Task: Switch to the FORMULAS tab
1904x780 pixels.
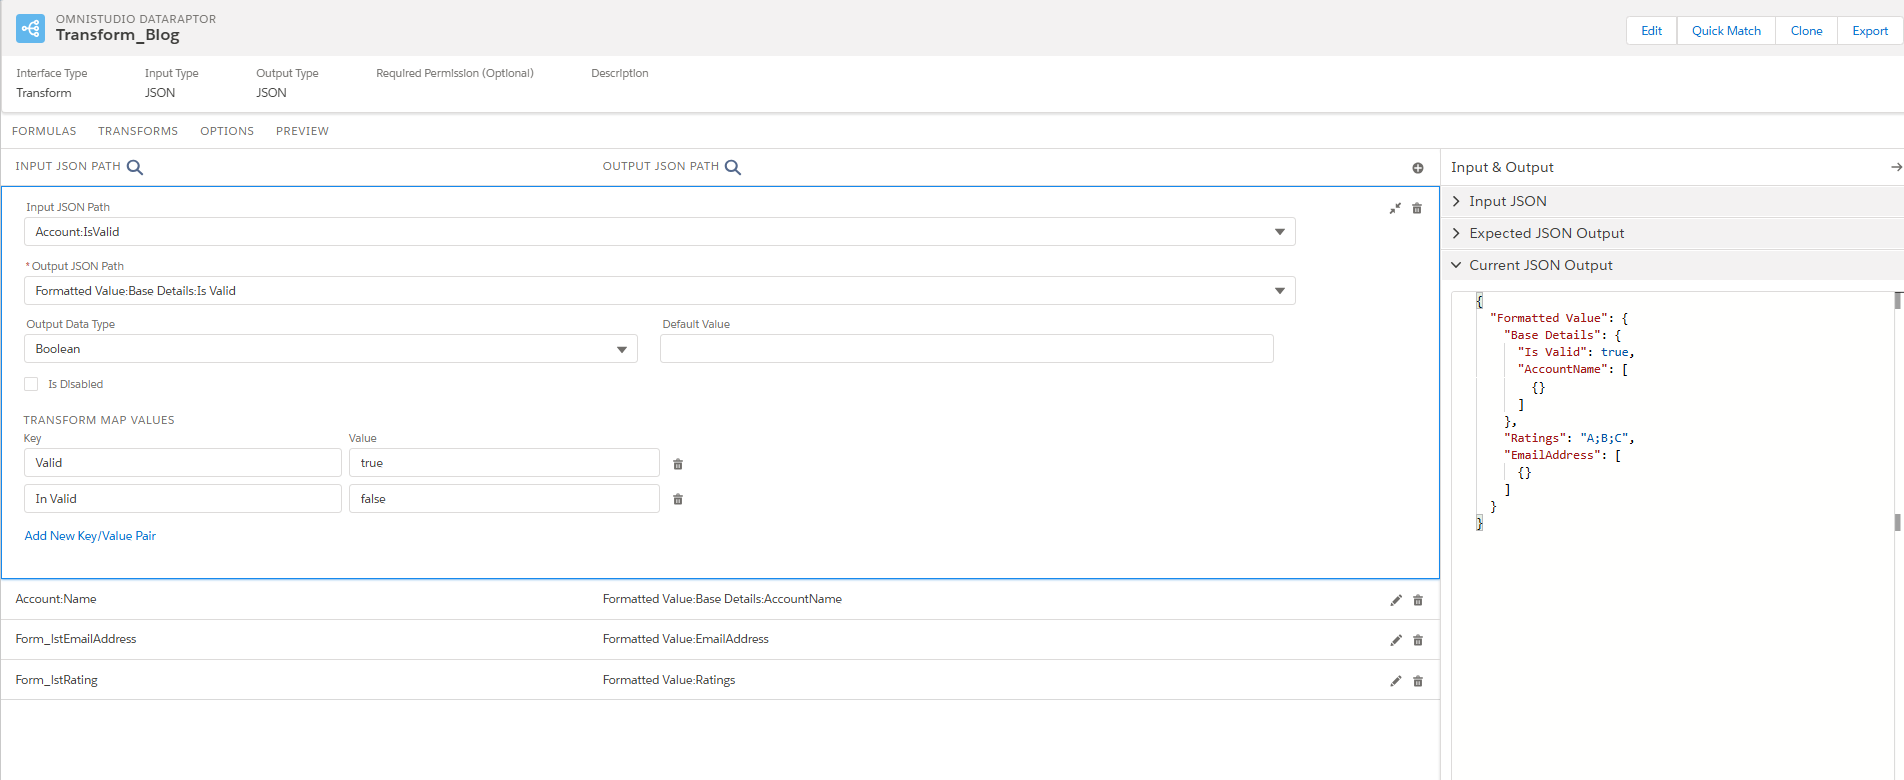Action: 44,131
